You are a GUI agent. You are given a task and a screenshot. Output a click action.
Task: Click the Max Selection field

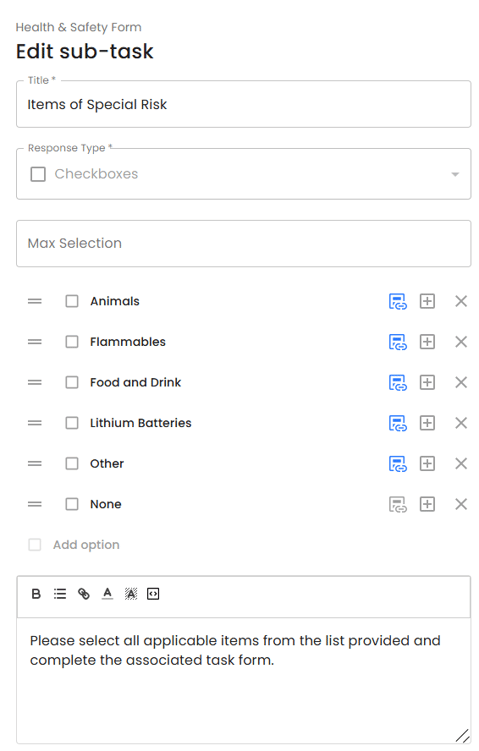pos(243,243)
